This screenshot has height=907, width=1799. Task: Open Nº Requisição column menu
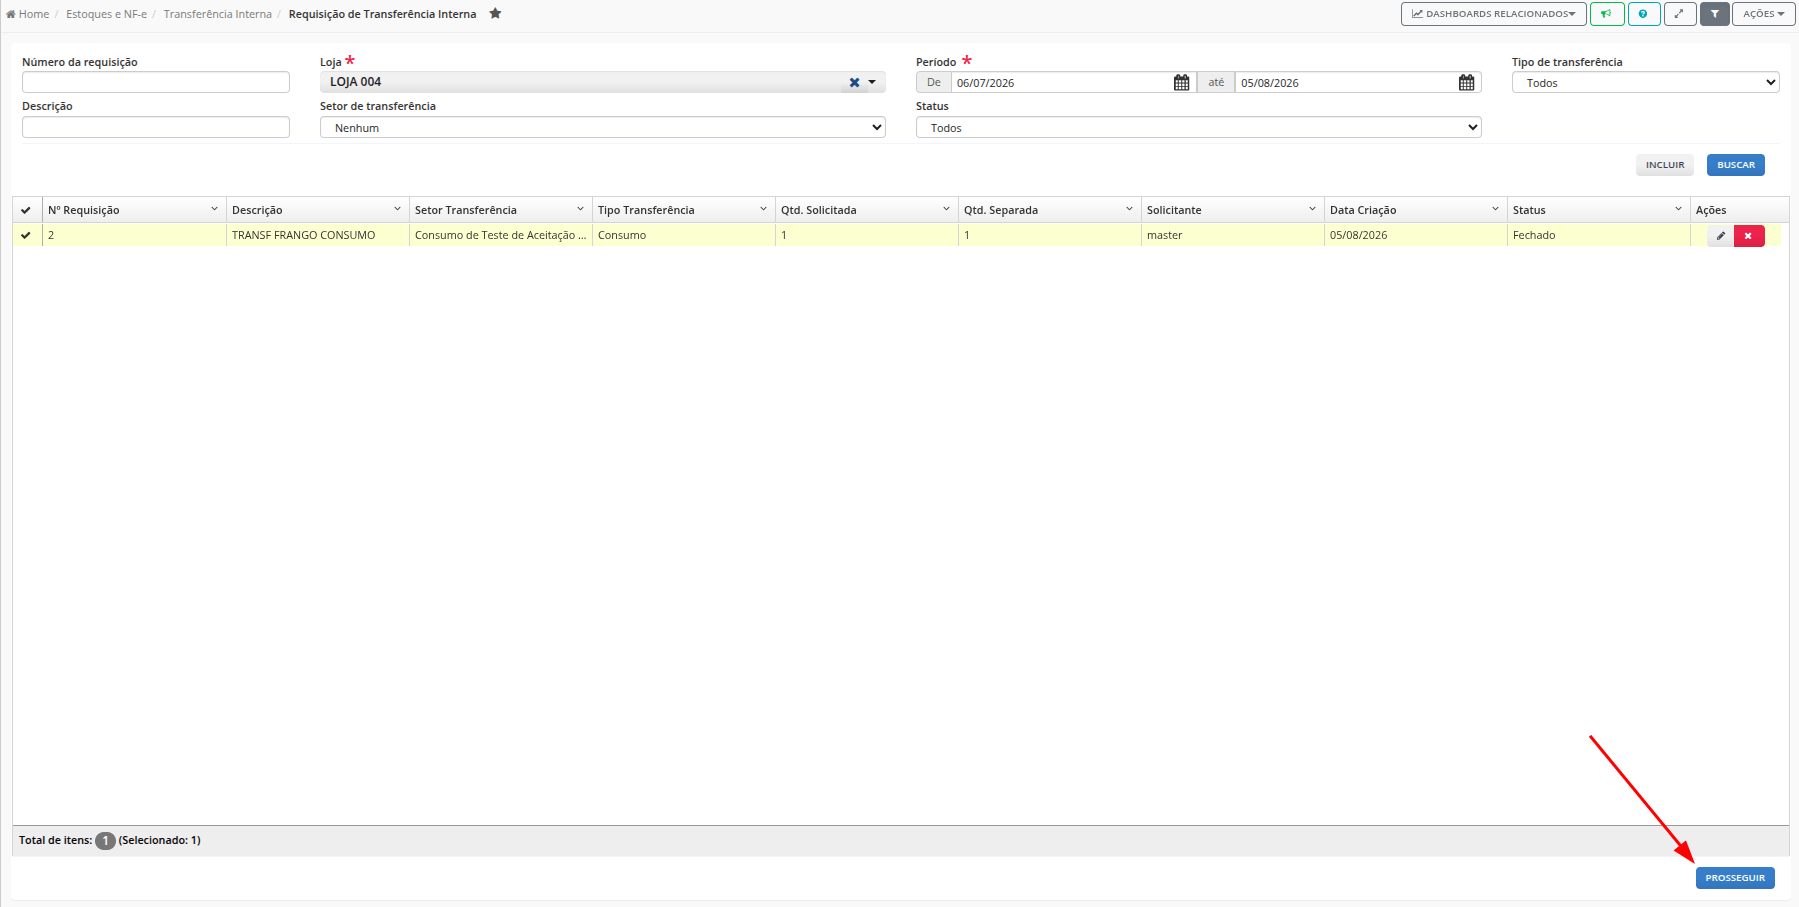[214, 209]
